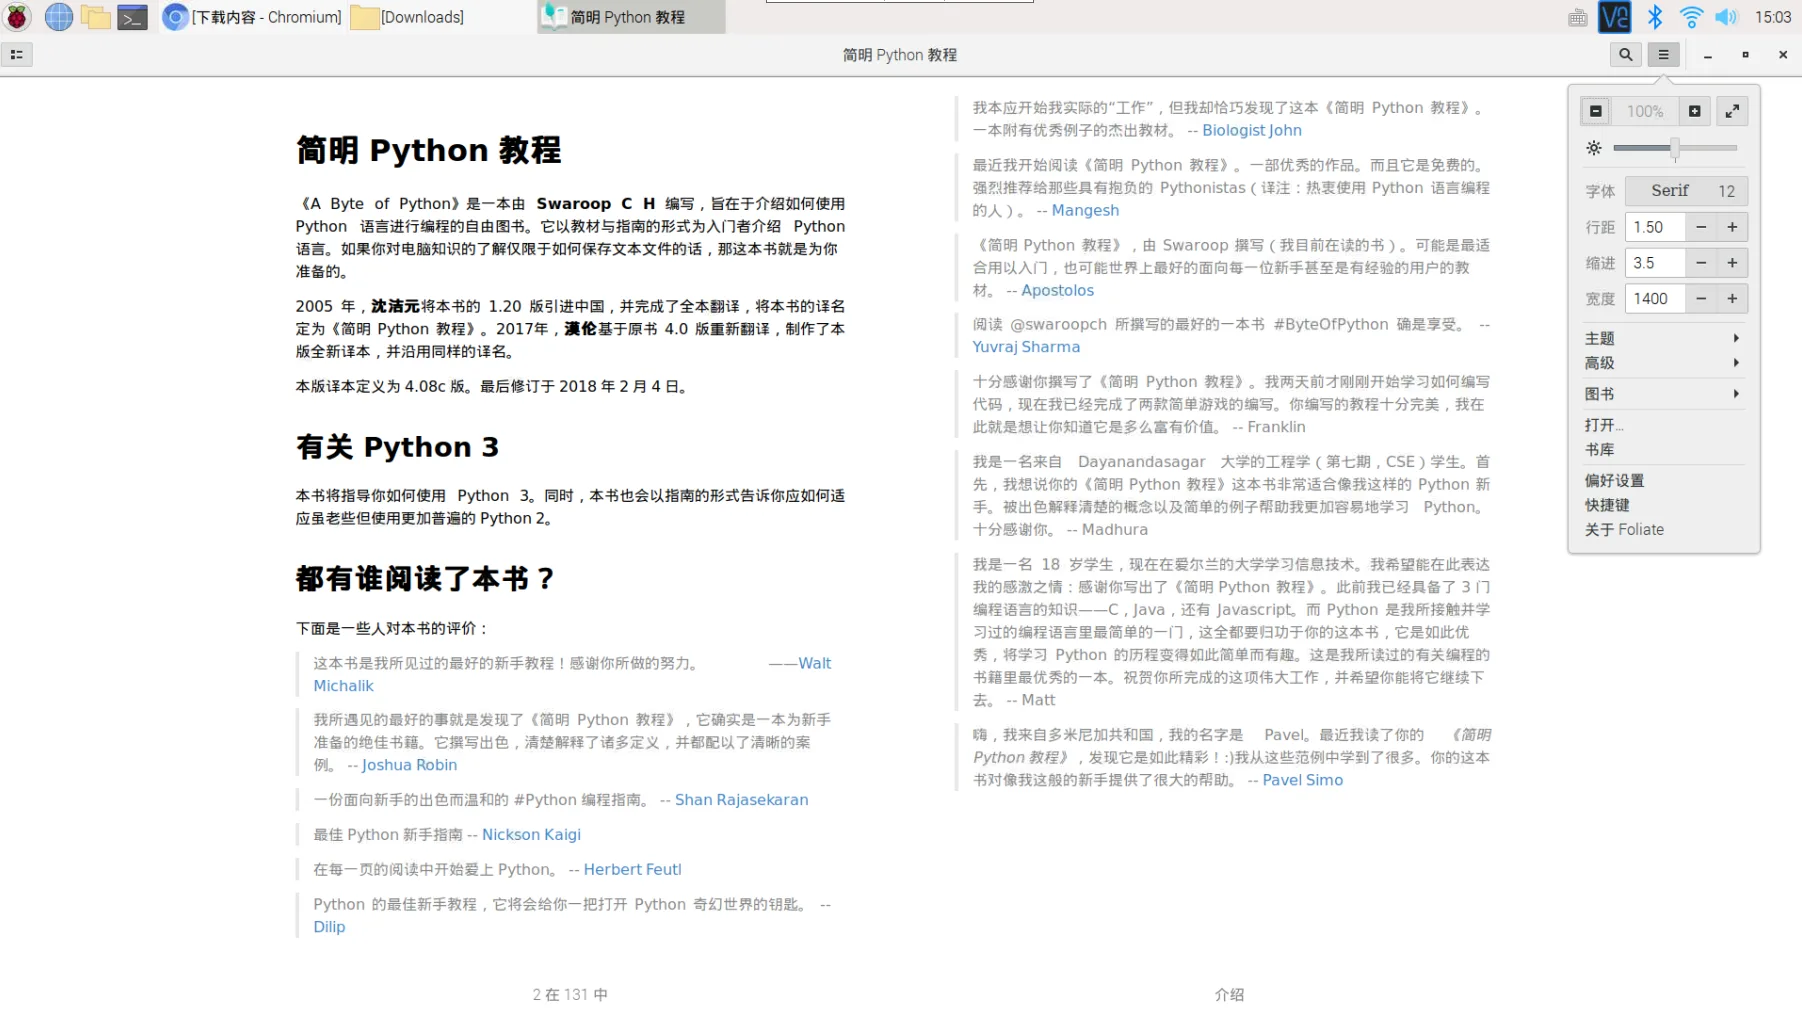
Task: Click the Serif 12 font chooser button
Action: click(x=1687, y=191)
